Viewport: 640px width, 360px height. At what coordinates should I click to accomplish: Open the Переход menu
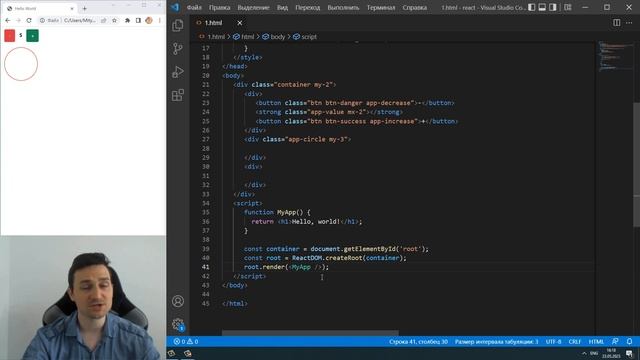click(307, 7)
